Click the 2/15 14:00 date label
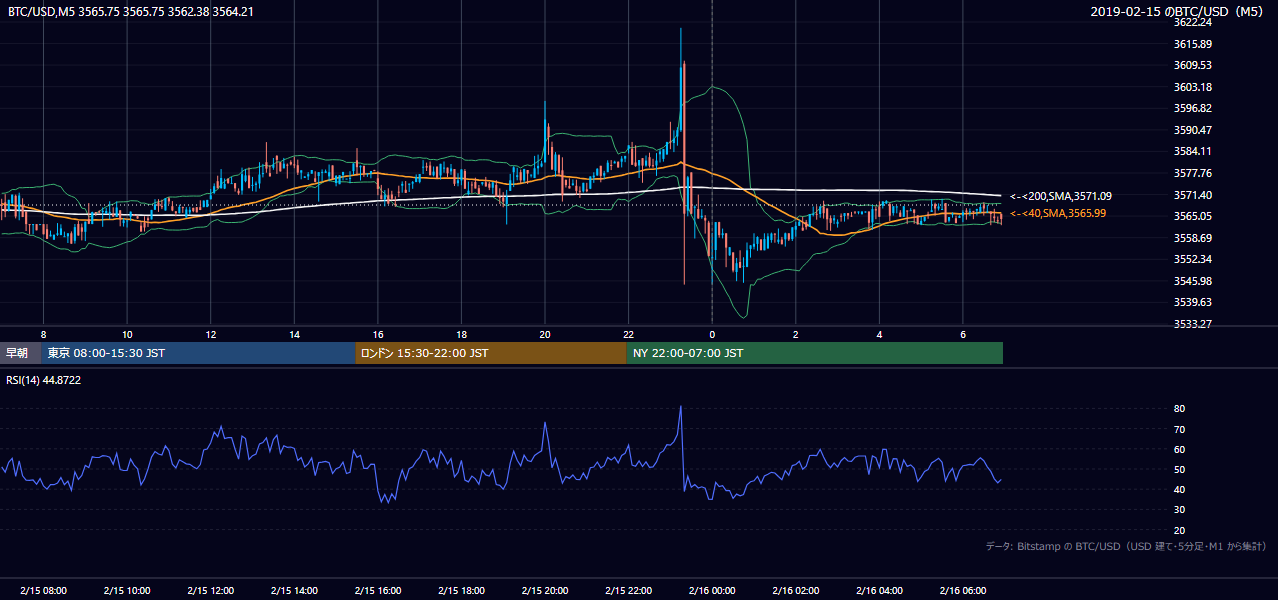Viewport: 1278px width, 600px height. (x=294, y=591)
